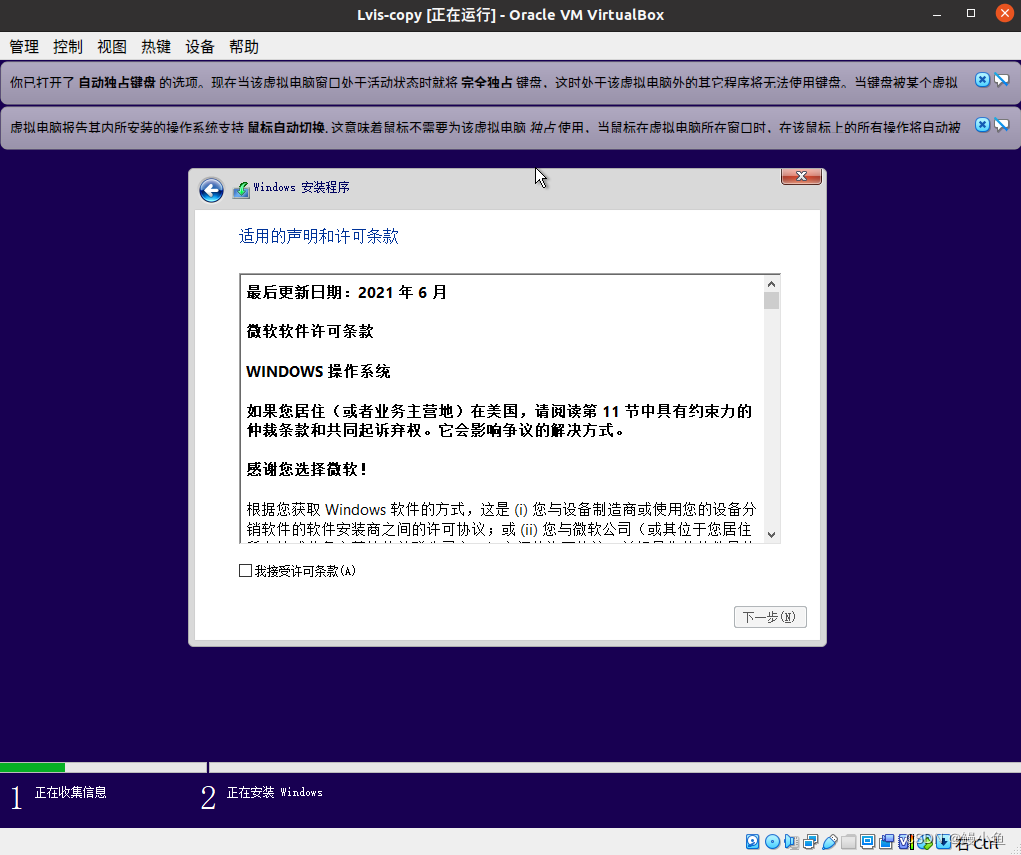The width and height of the screenshot is (1021, 855).
Task: Open the optical disk status icon
Action: coord(772,841)
